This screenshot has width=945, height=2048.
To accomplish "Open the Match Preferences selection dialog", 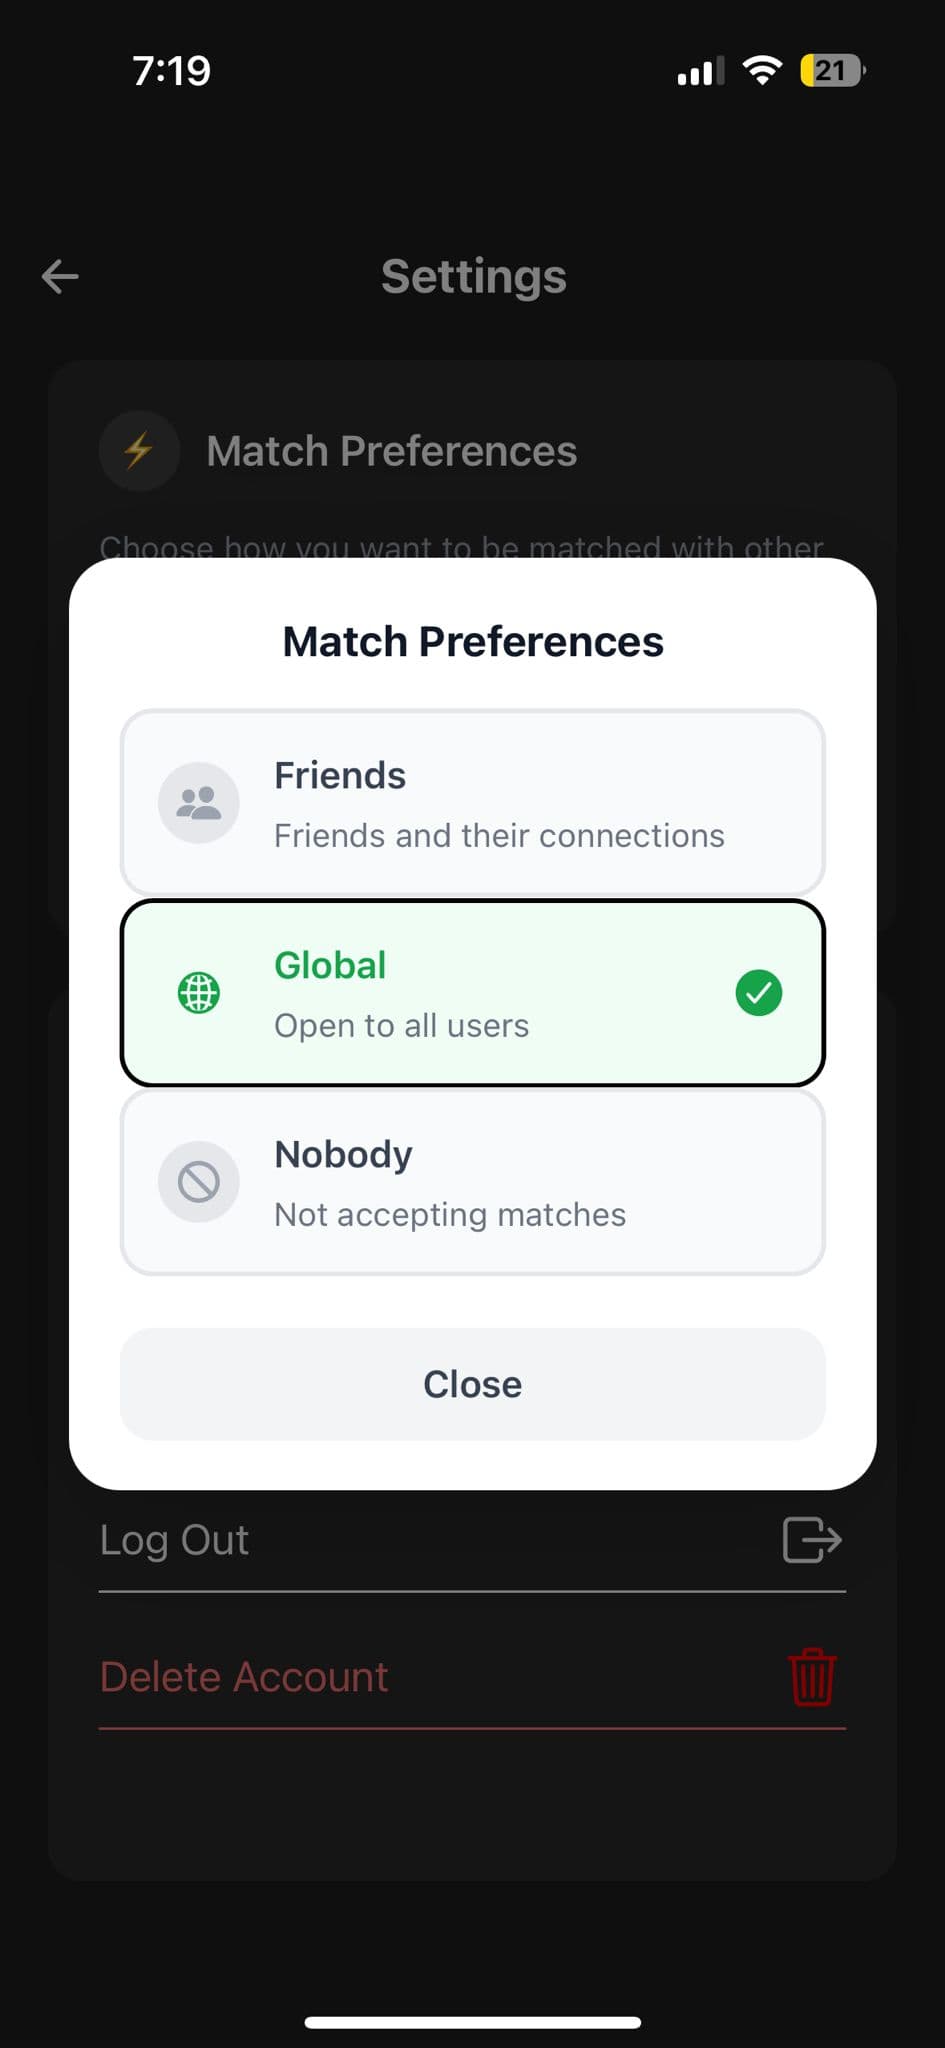I will [x=391, y=450].
